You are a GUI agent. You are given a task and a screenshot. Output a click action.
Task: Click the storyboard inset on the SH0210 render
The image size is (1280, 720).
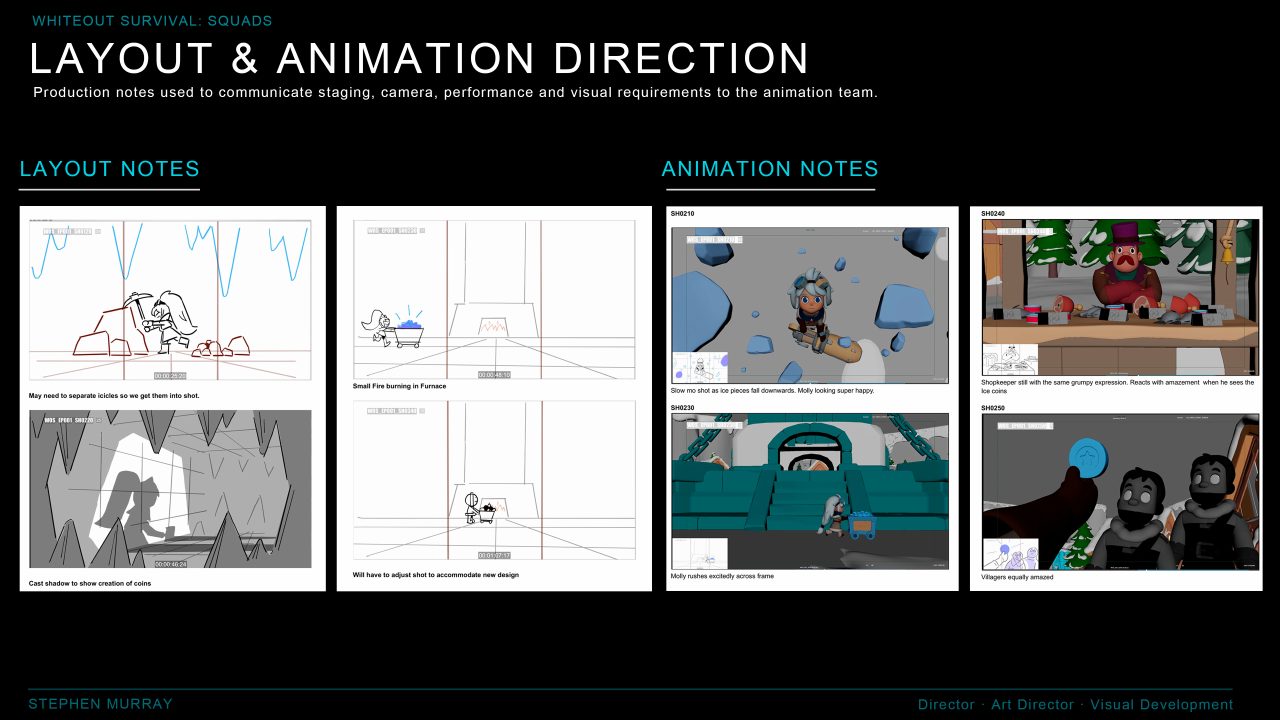(700, 367)
